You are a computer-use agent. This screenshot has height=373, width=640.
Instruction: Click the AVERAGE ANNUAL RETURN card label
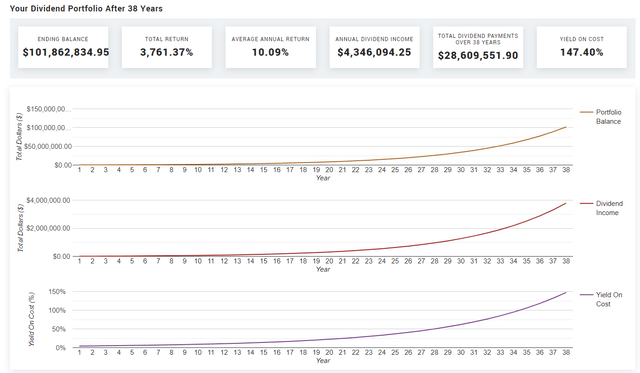[270, 39]
